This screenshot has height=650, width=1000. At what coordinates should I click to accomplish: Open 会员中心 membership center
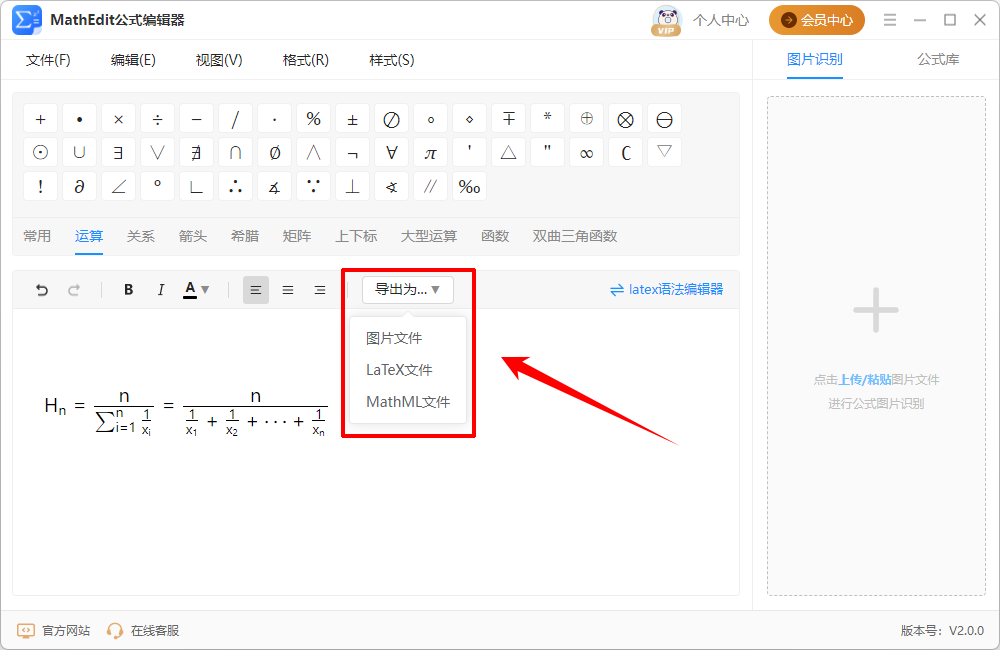pyautogui.click(x=816, y=20)
